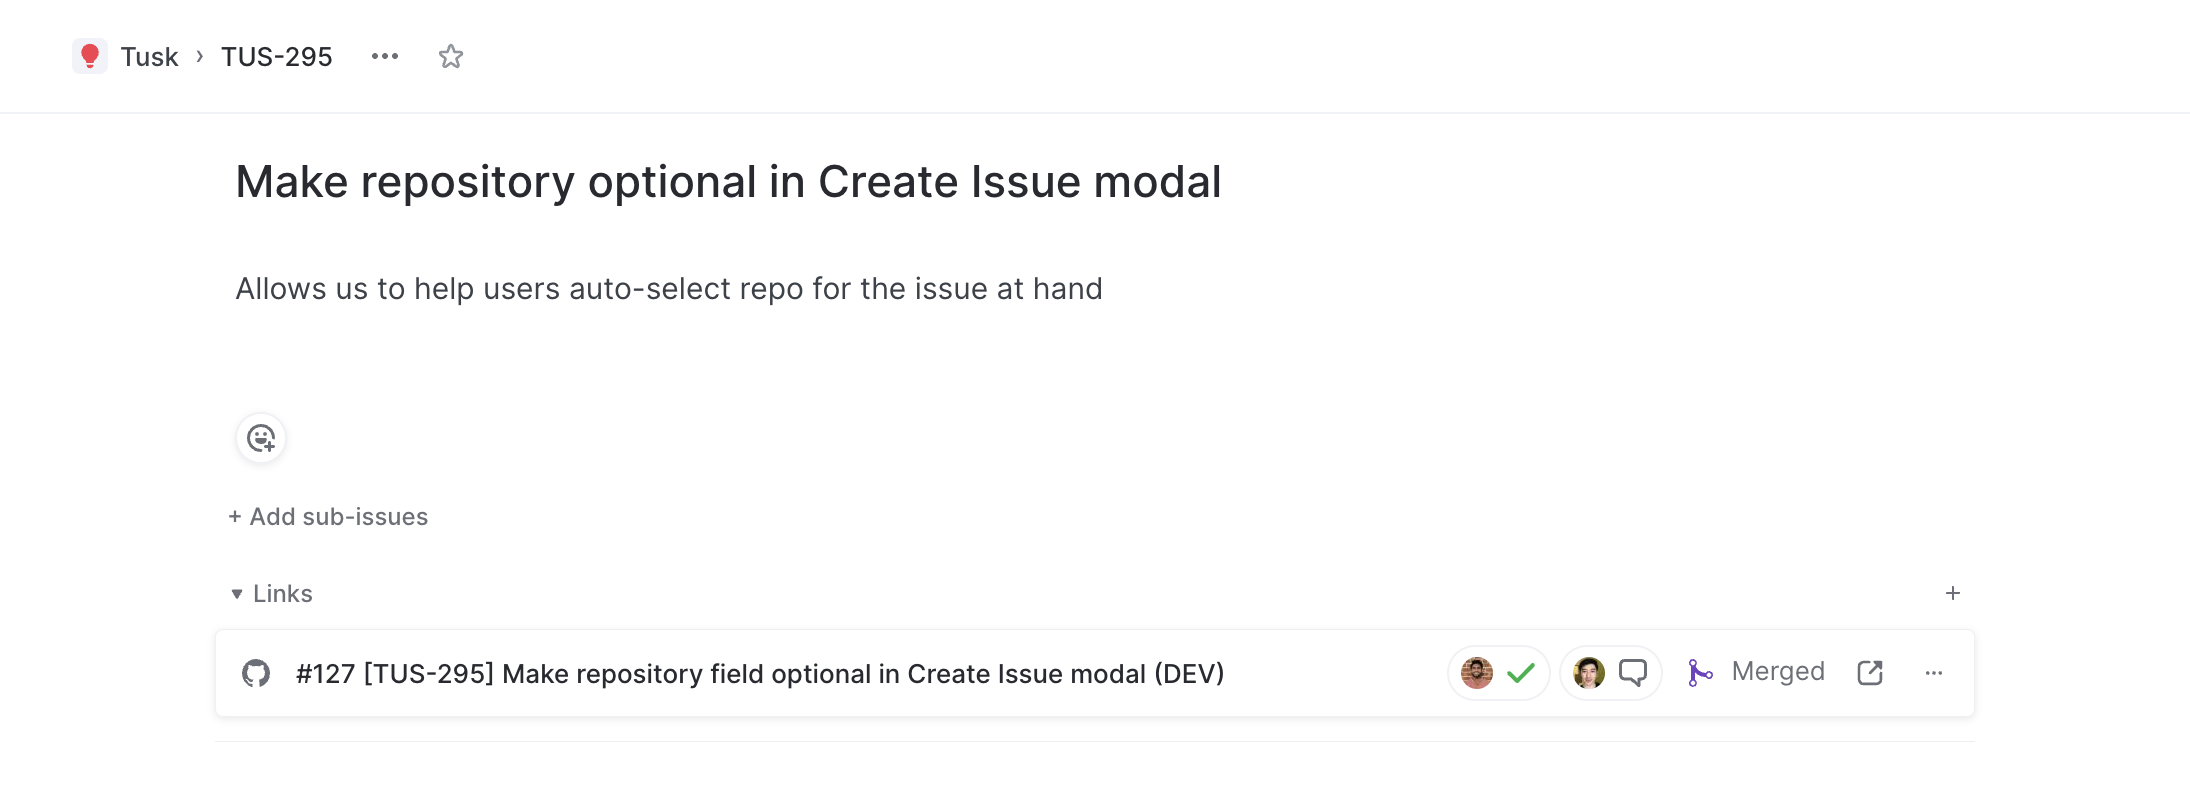Edit the issue description text

tap(669, 289)
